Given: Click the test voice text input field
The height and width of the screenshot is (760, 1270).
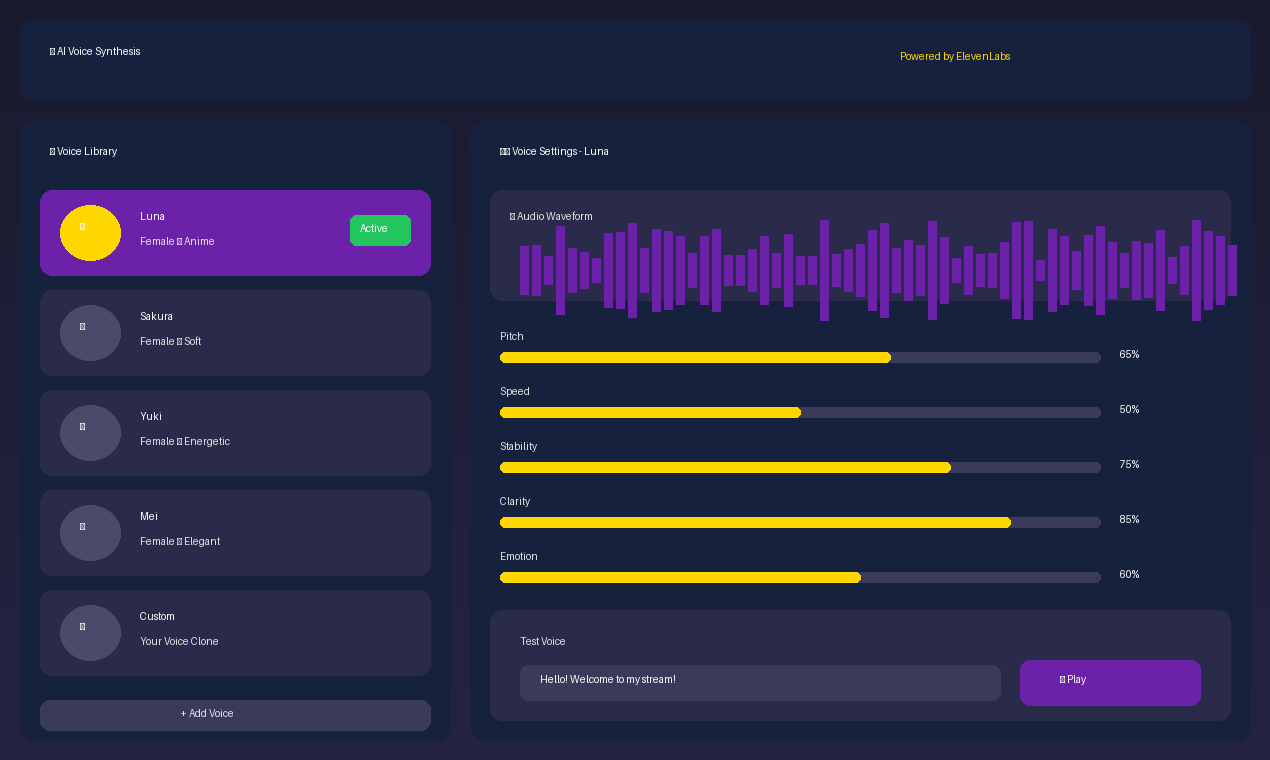Looking at the screenshot, I should coord(760,682).
